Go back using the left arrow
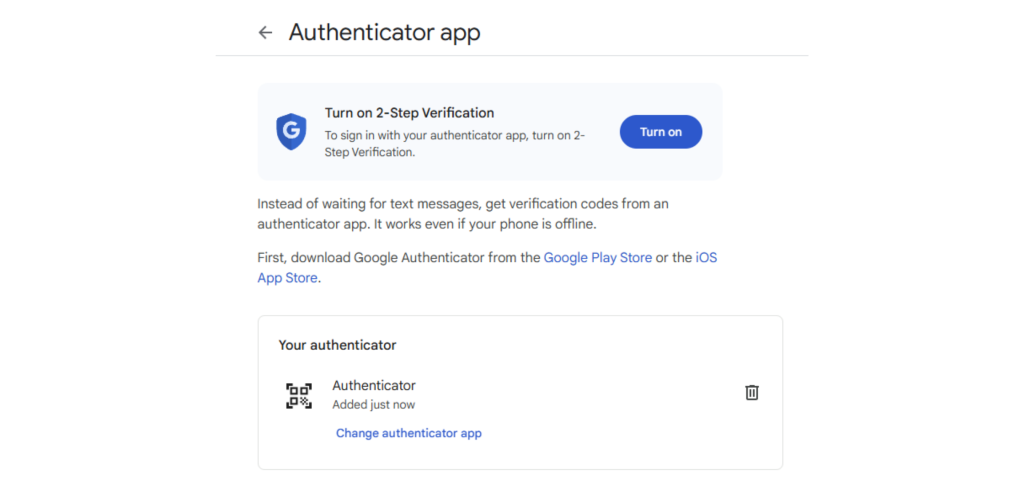The width and height of the screenshot is (1024, 500). [x=265, y=33]
